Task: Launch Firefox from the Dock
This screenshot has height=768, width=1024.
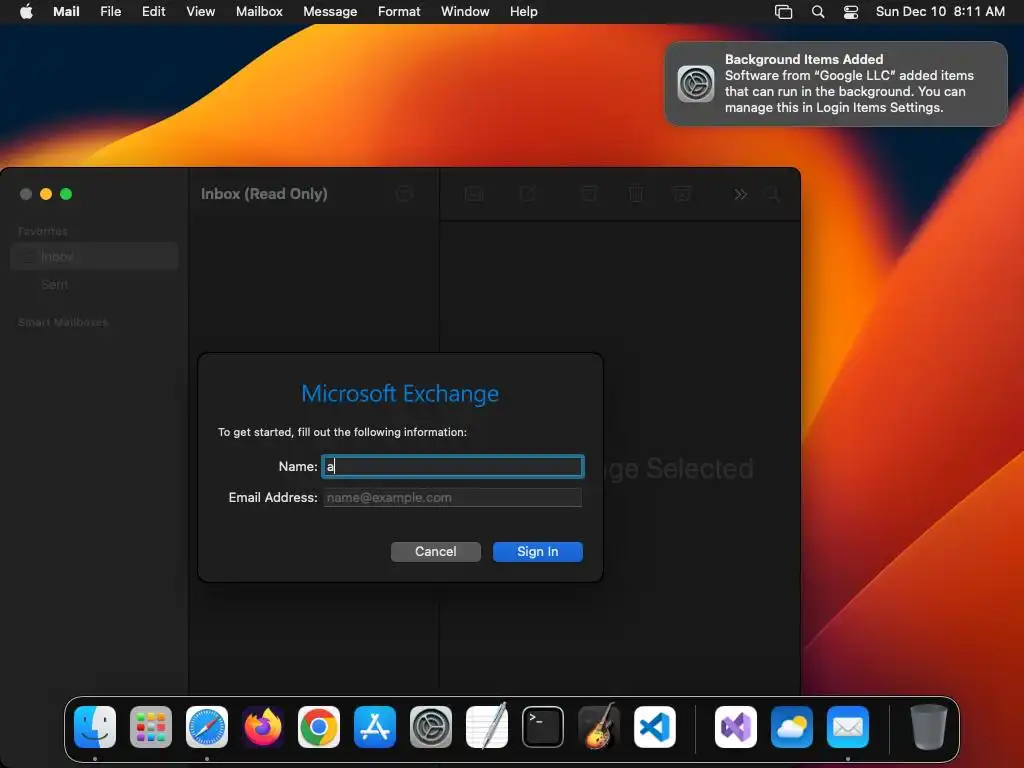Action: click(x=263, y=727)
